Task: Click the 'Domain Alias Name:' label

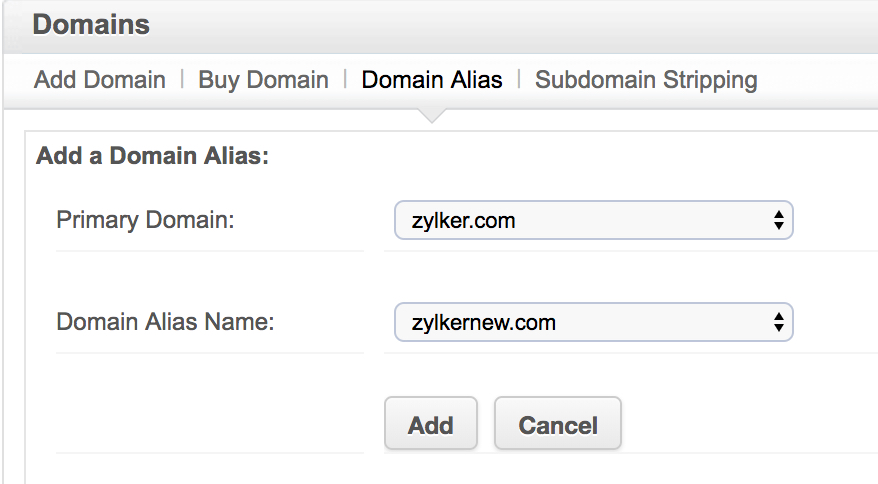Action: pyautogui.click(x=165, y=322)
